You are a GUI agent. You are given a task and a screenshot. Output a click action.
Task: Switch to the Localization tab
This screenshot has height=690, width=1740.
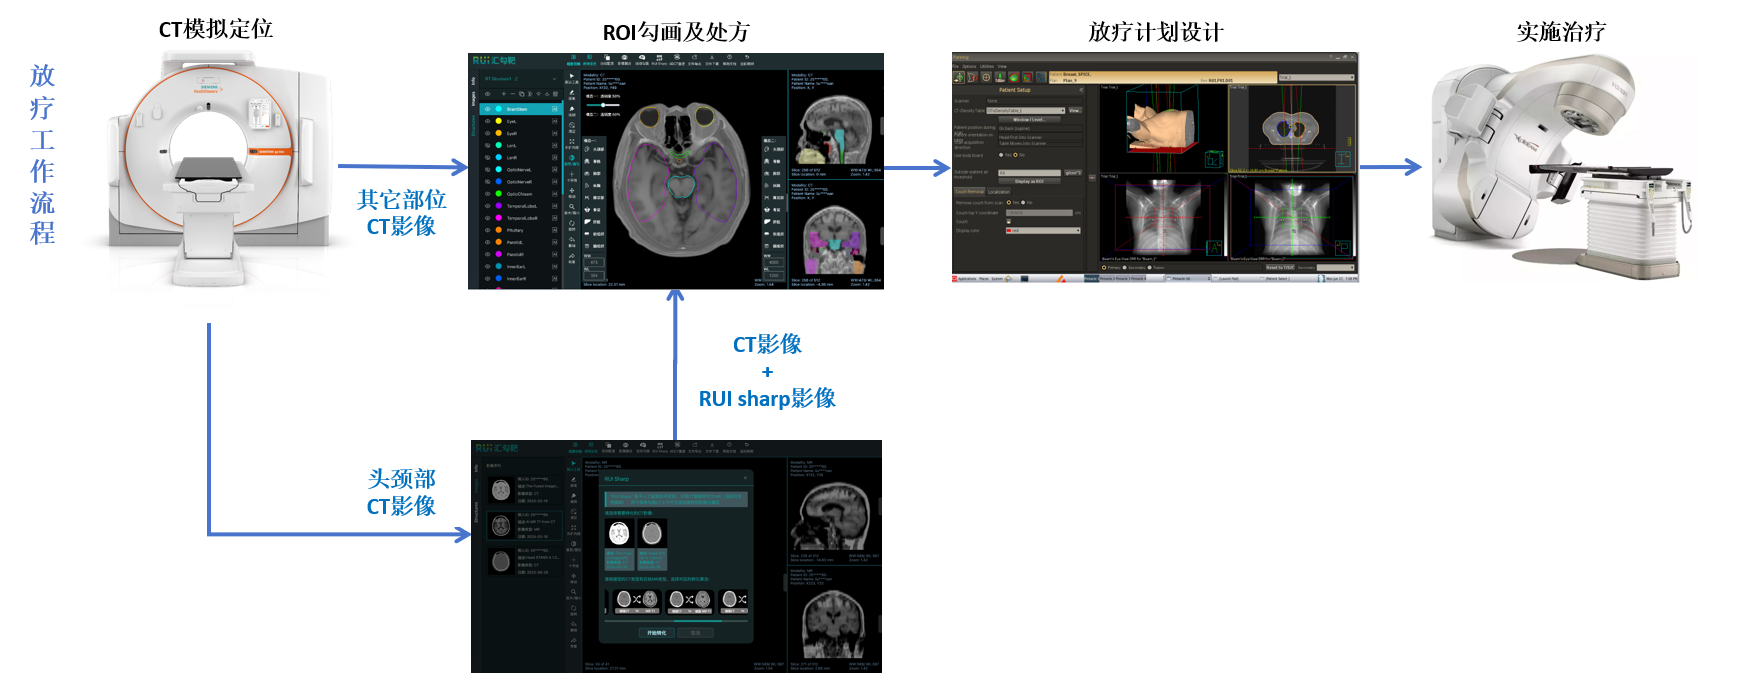[999, 192]
